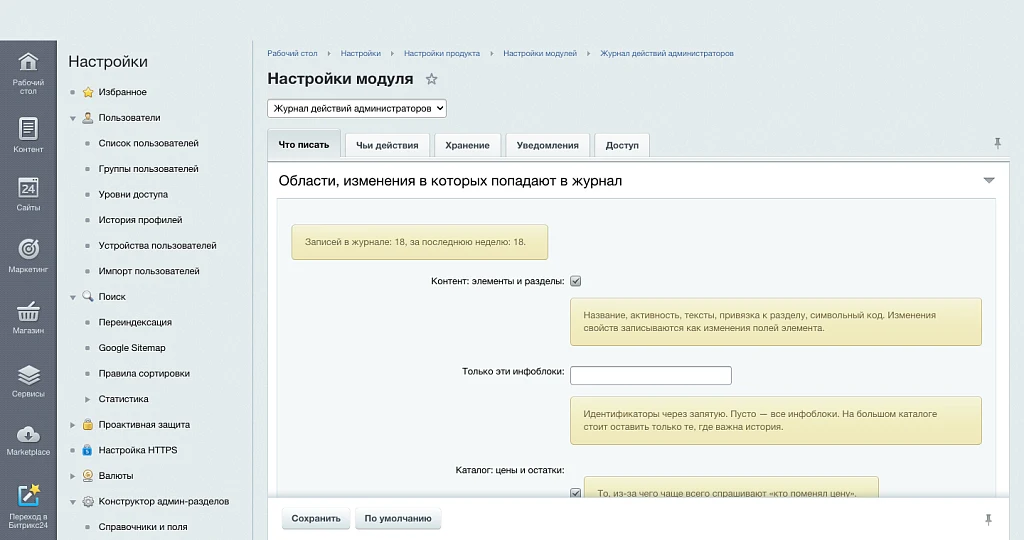Open Уровни доступа in the tree

pos(133,194)
